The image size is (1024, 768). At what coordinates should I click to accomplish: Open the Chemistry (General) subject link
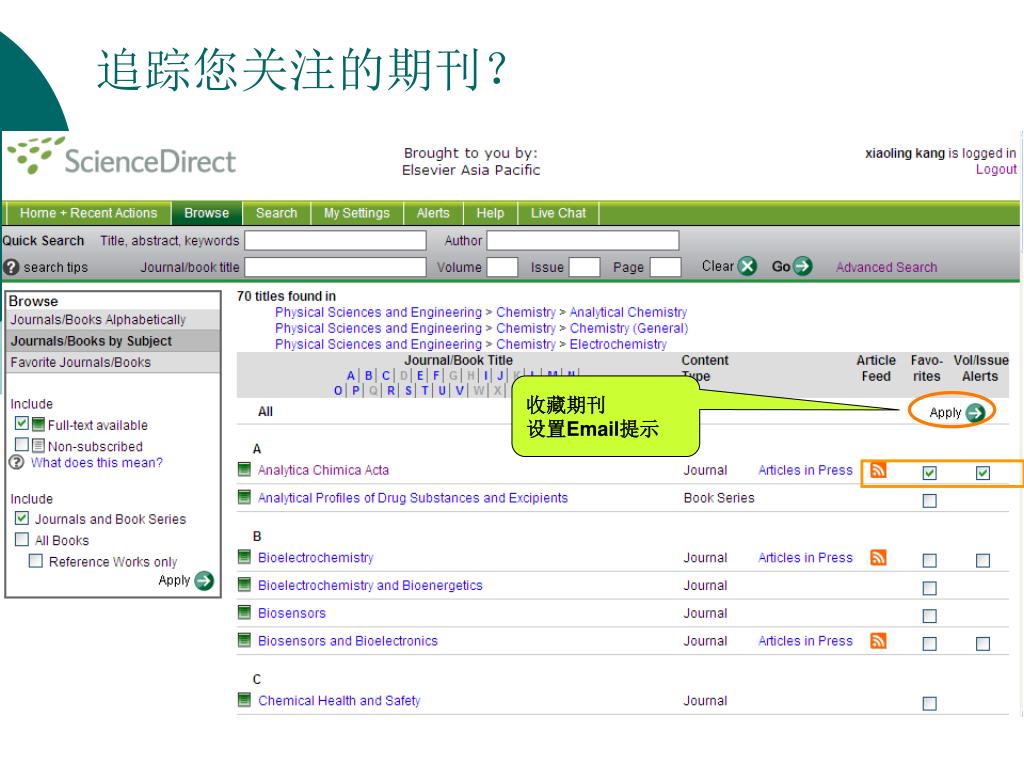pos(629,328)
